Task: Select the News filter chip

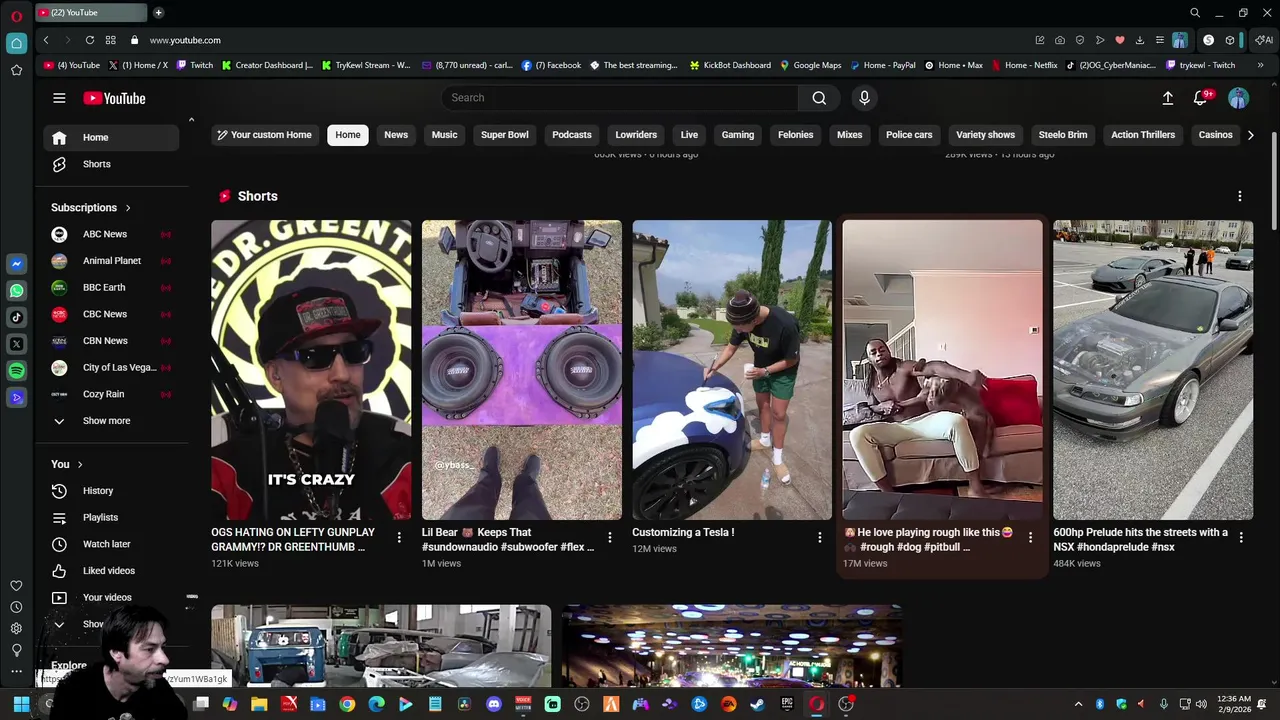Action: [x=396, y=135]
